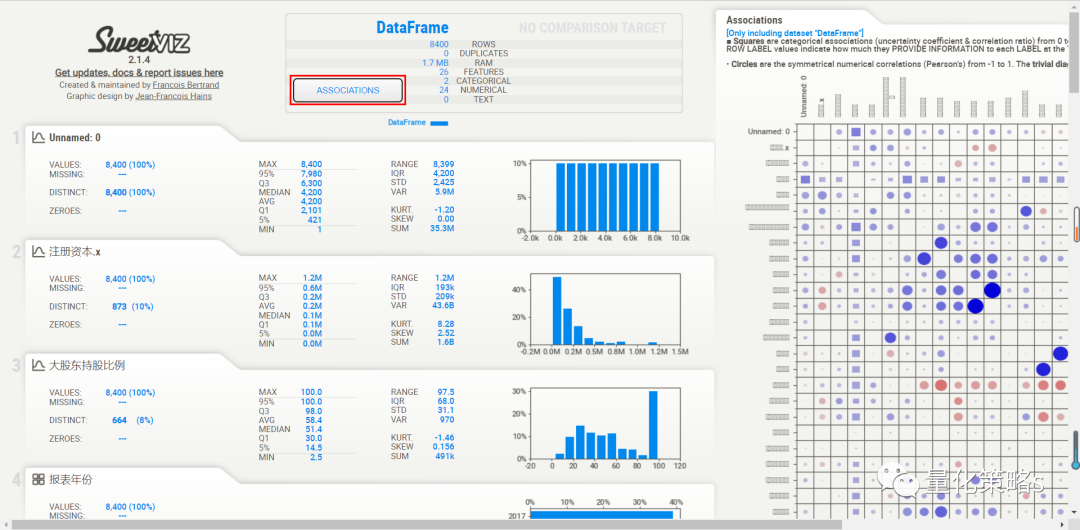Screen dimensions: 1080x530
Task: Click the Associations panel title
Action: coord(754,20)
